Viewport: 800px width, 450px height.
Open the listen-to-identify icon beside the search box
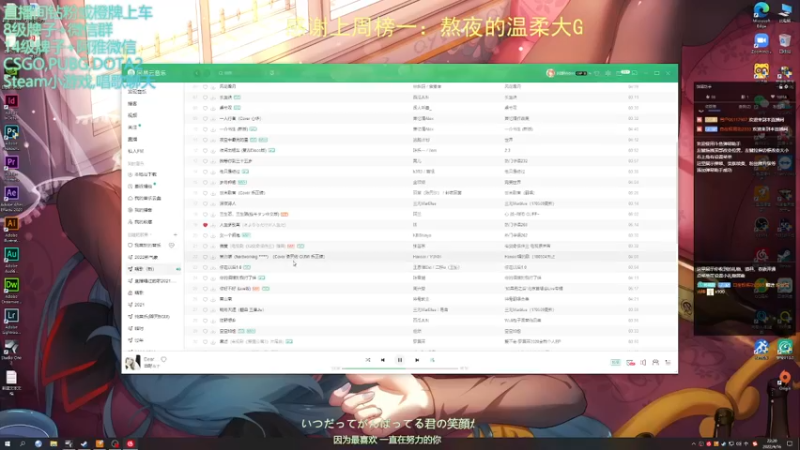(272, 73)
